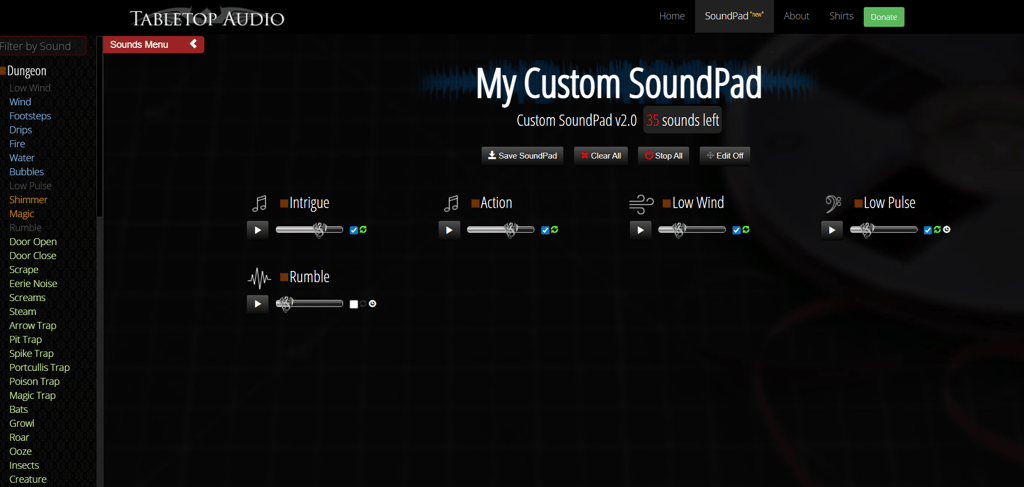Adjust the Low Wind volume slider
This screenshot has height=487, width=1024.
click(x=692, y=230)
